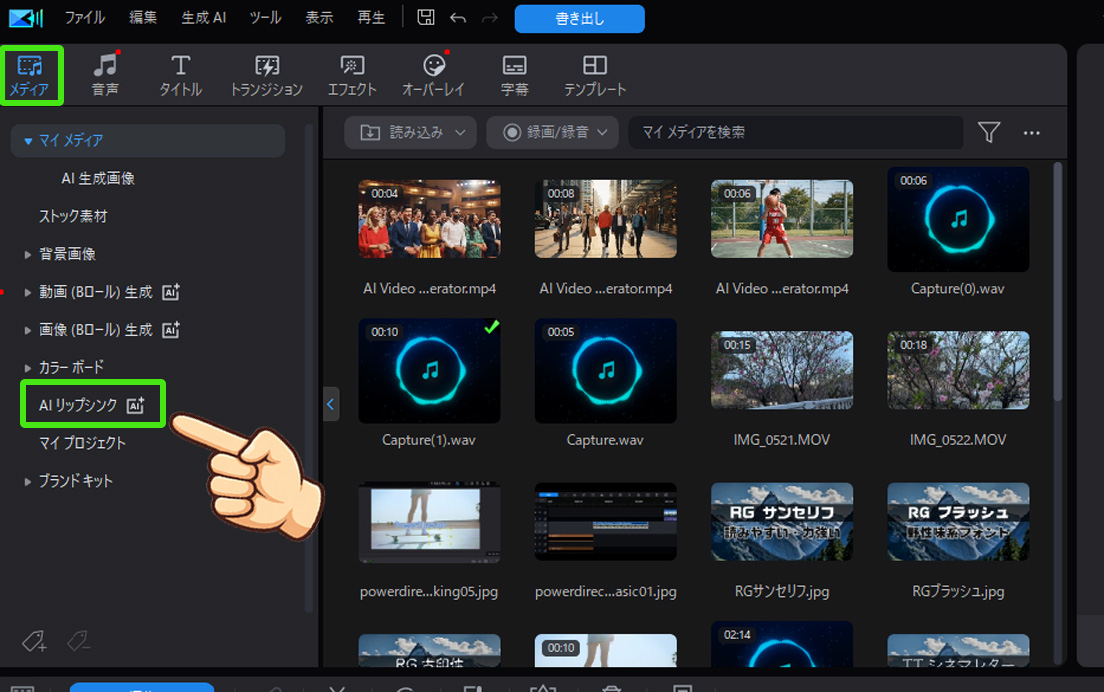Viewport: 1104px width, 692px height.
Task: Open the Effect (エフェクト) room
Action: [352, 76]
